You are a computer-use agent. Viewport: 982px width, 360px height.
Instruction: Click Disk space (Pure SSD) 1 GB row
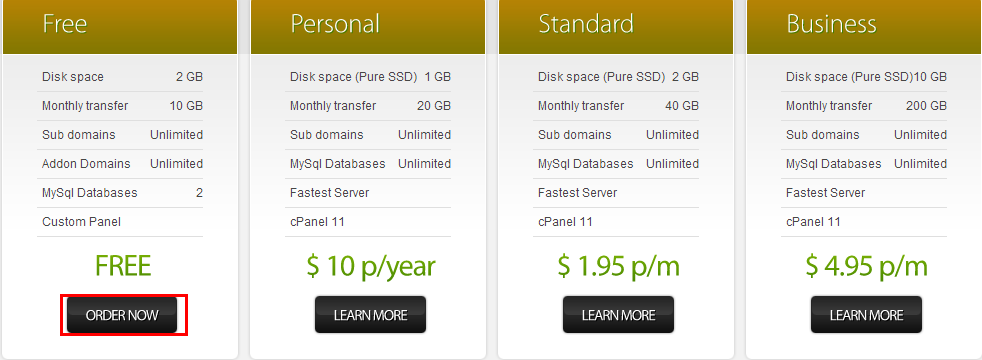tap(368, 77)
